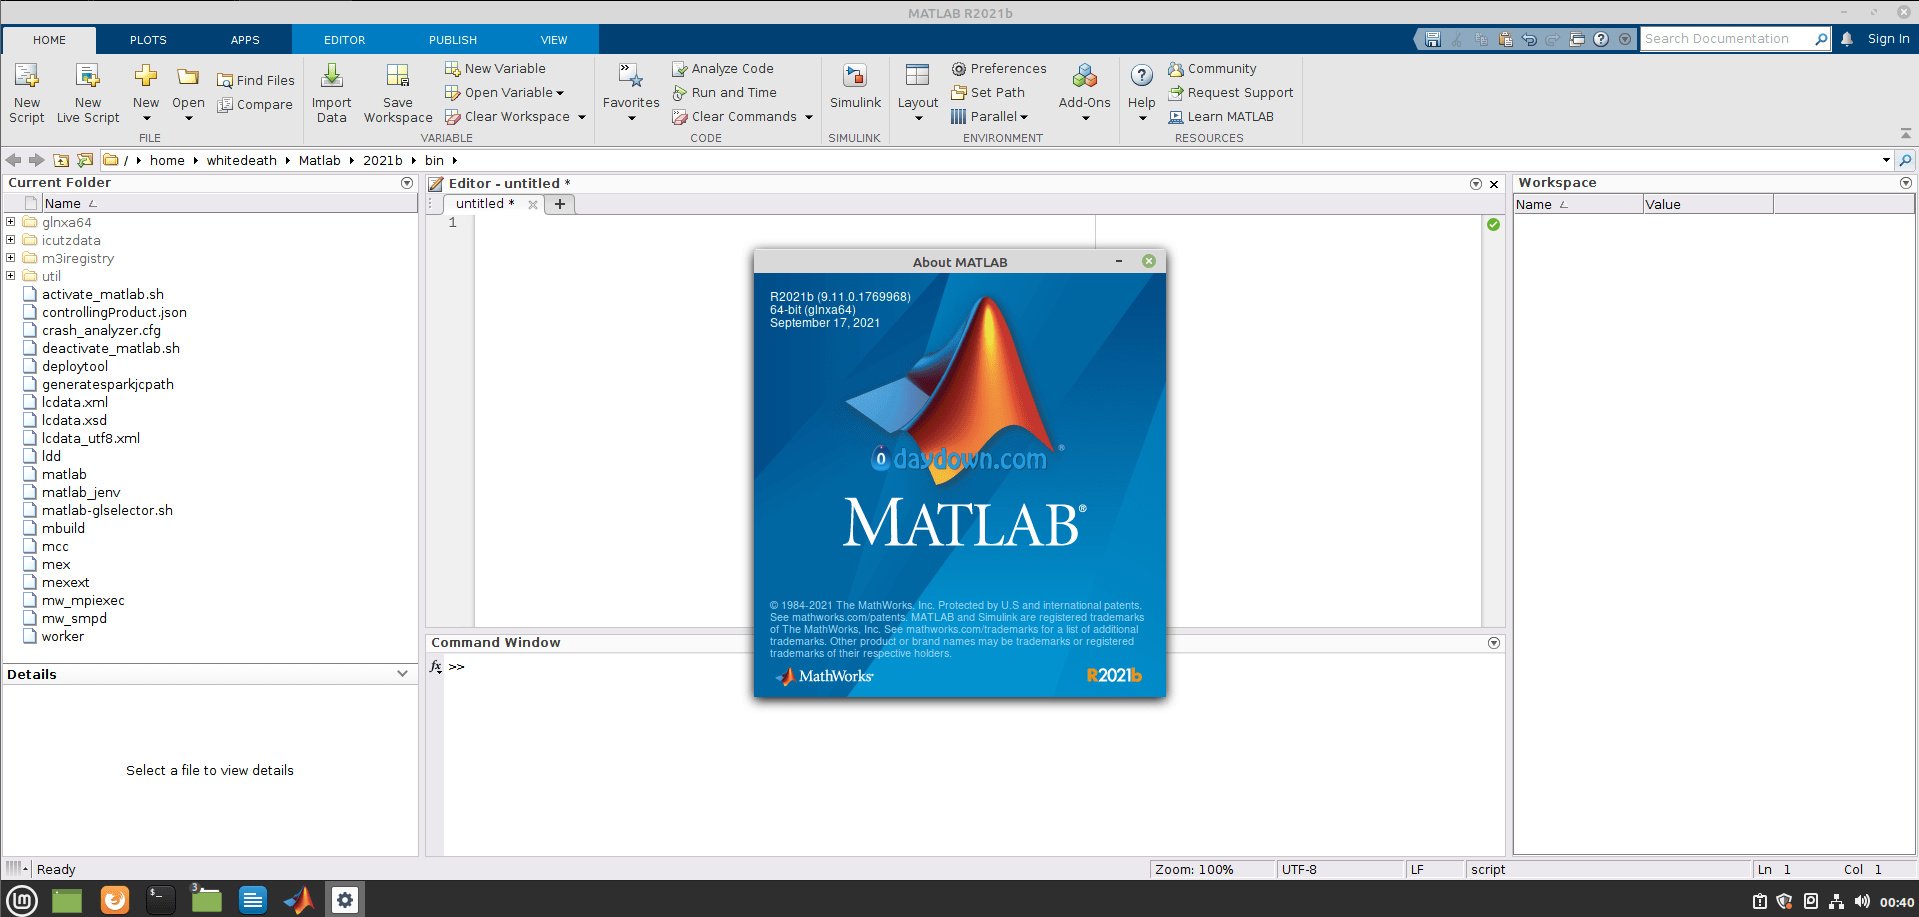Select activate_matlab.sh file
This screenshot has width=1919, height=917.
(x=103, y=294)
